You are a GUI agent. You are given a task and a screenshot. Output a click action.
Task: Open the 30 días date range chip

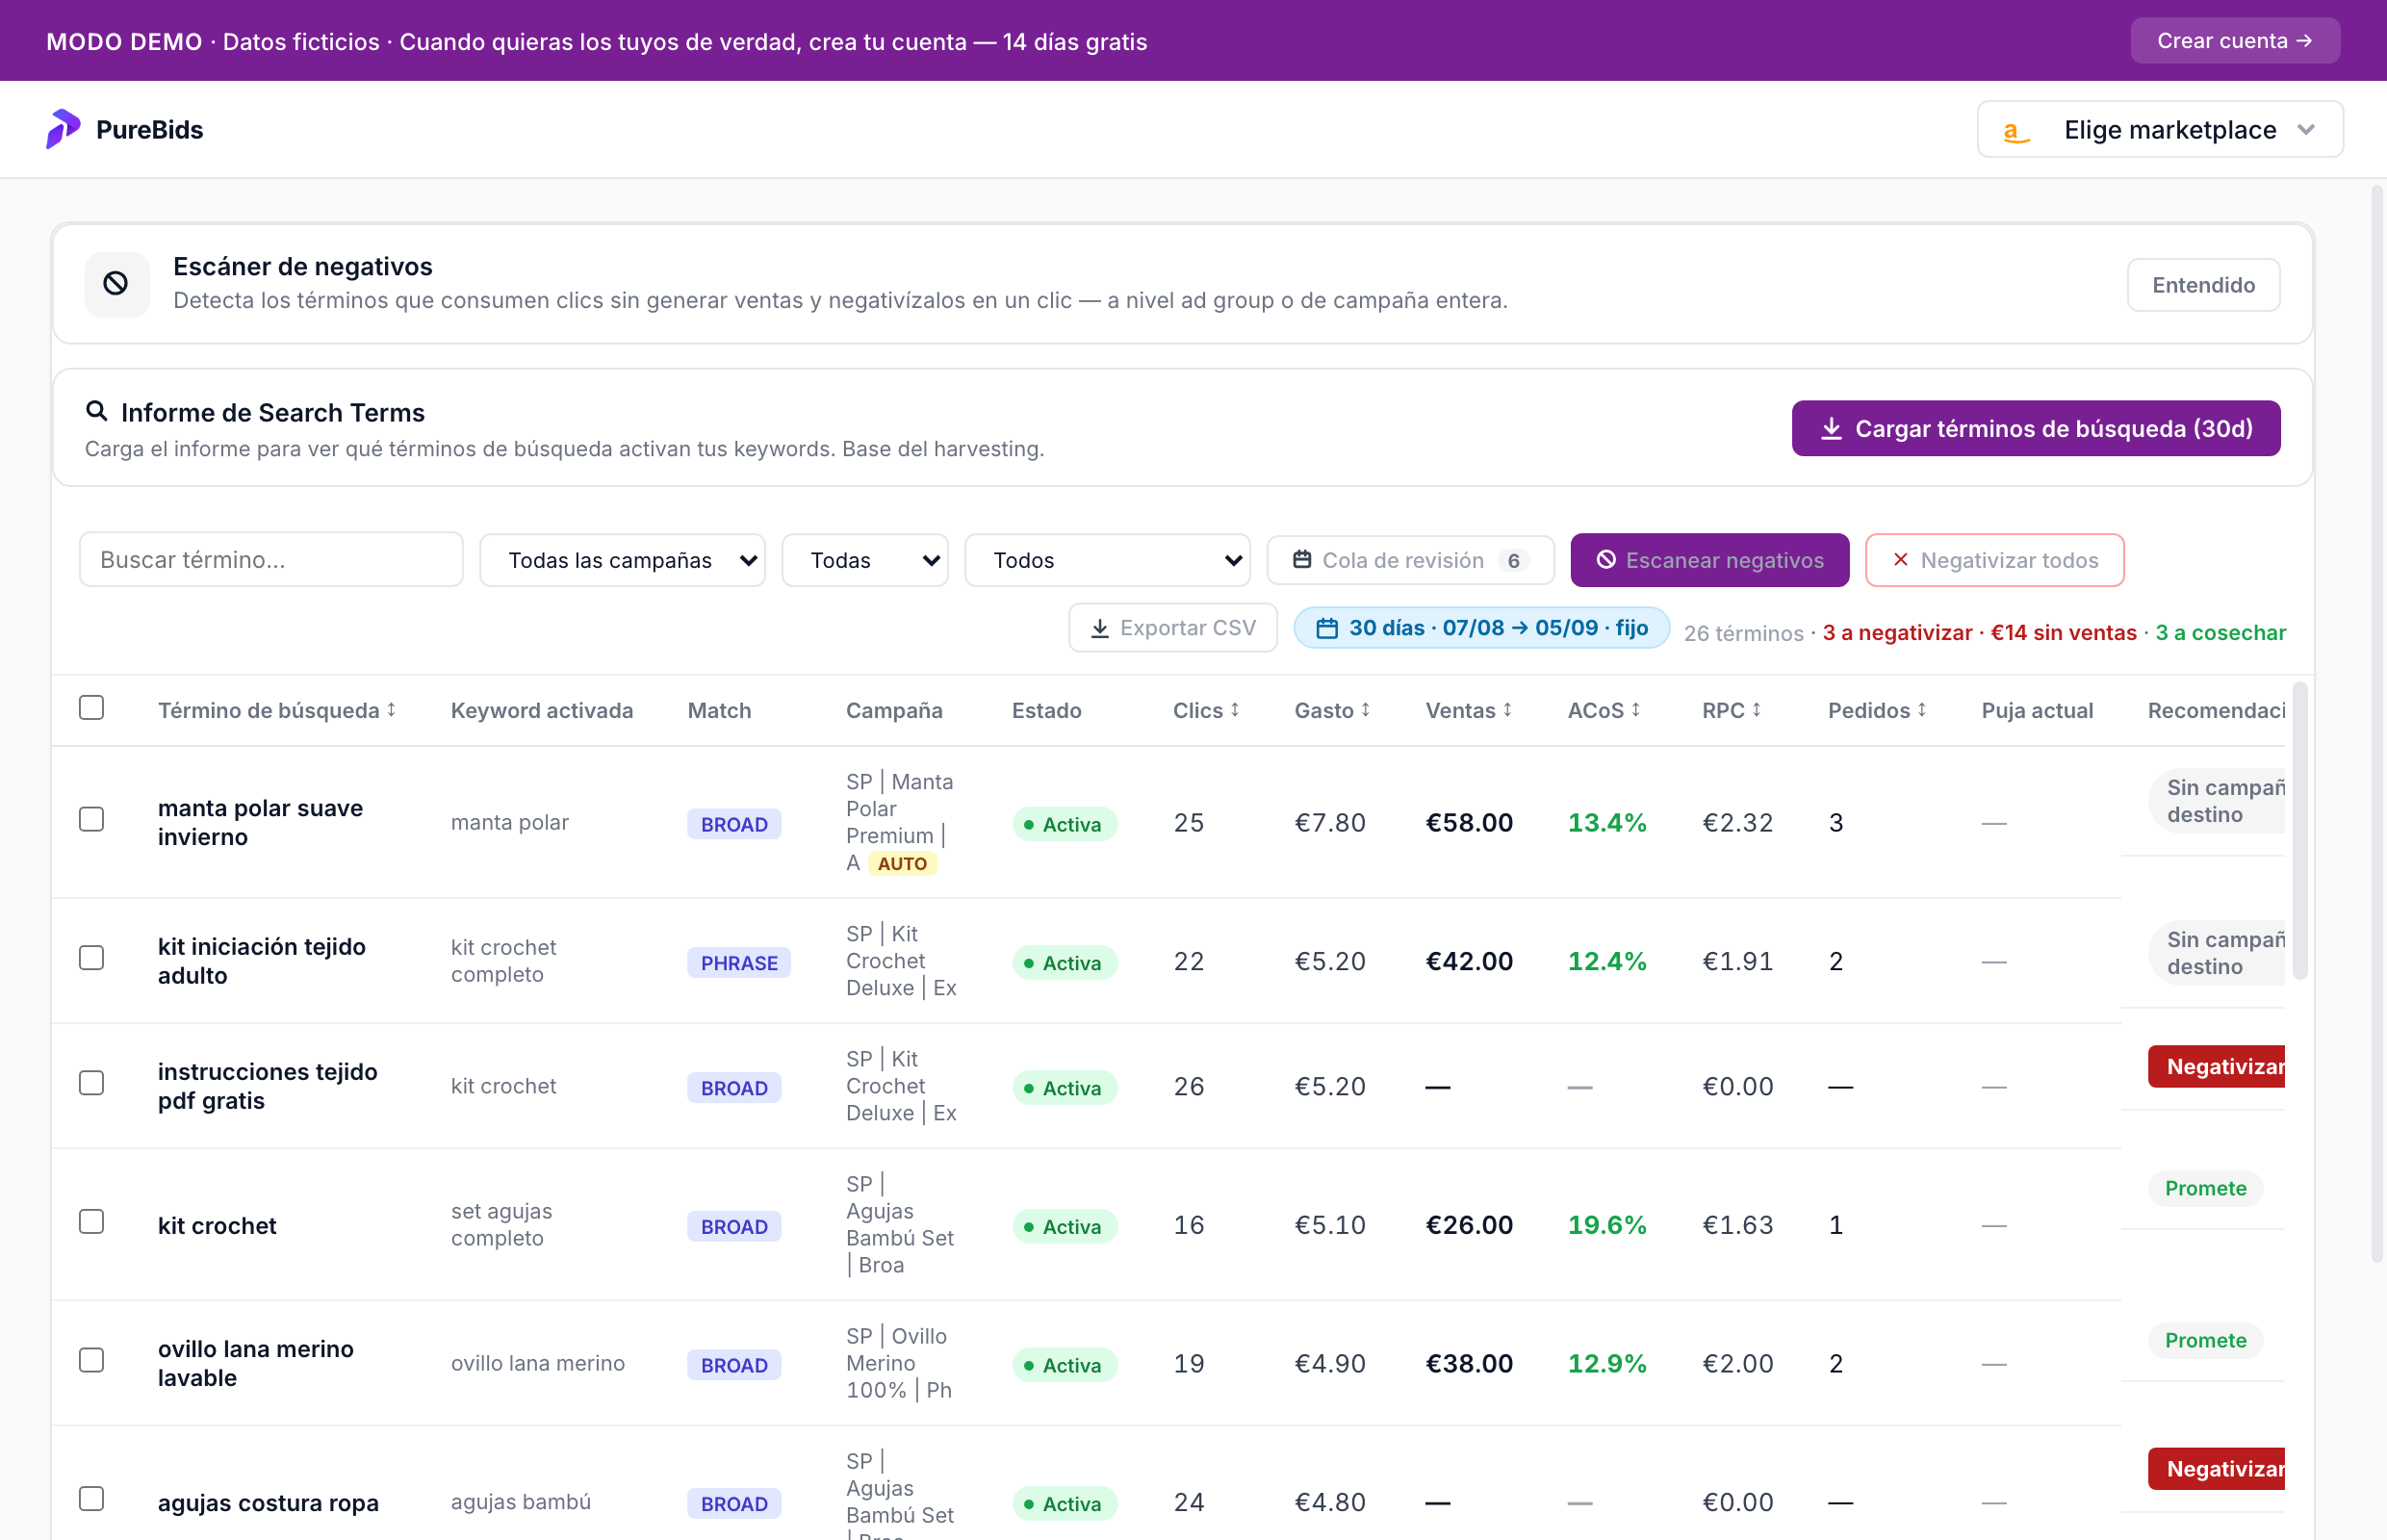click(1481, 628)
